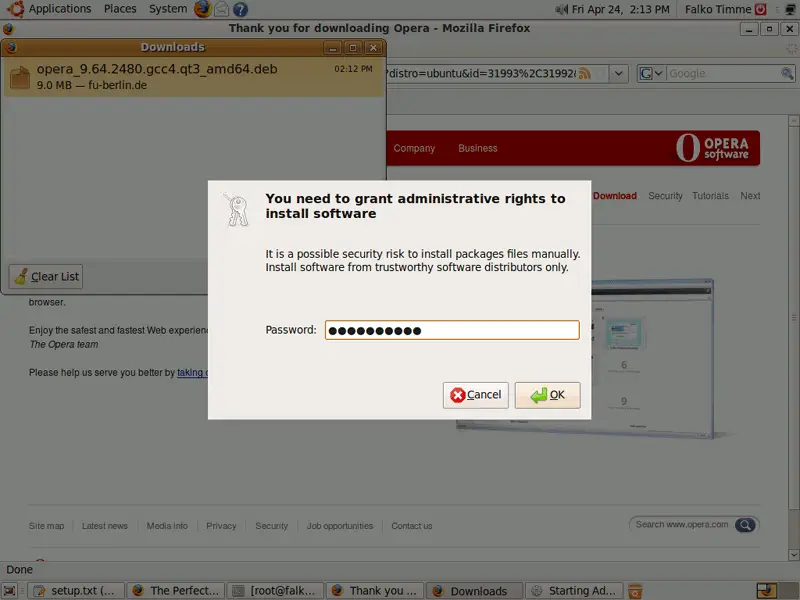Open the mail client launcher icon in top panel
Viewport: 800px width, 600px height.
221,9
